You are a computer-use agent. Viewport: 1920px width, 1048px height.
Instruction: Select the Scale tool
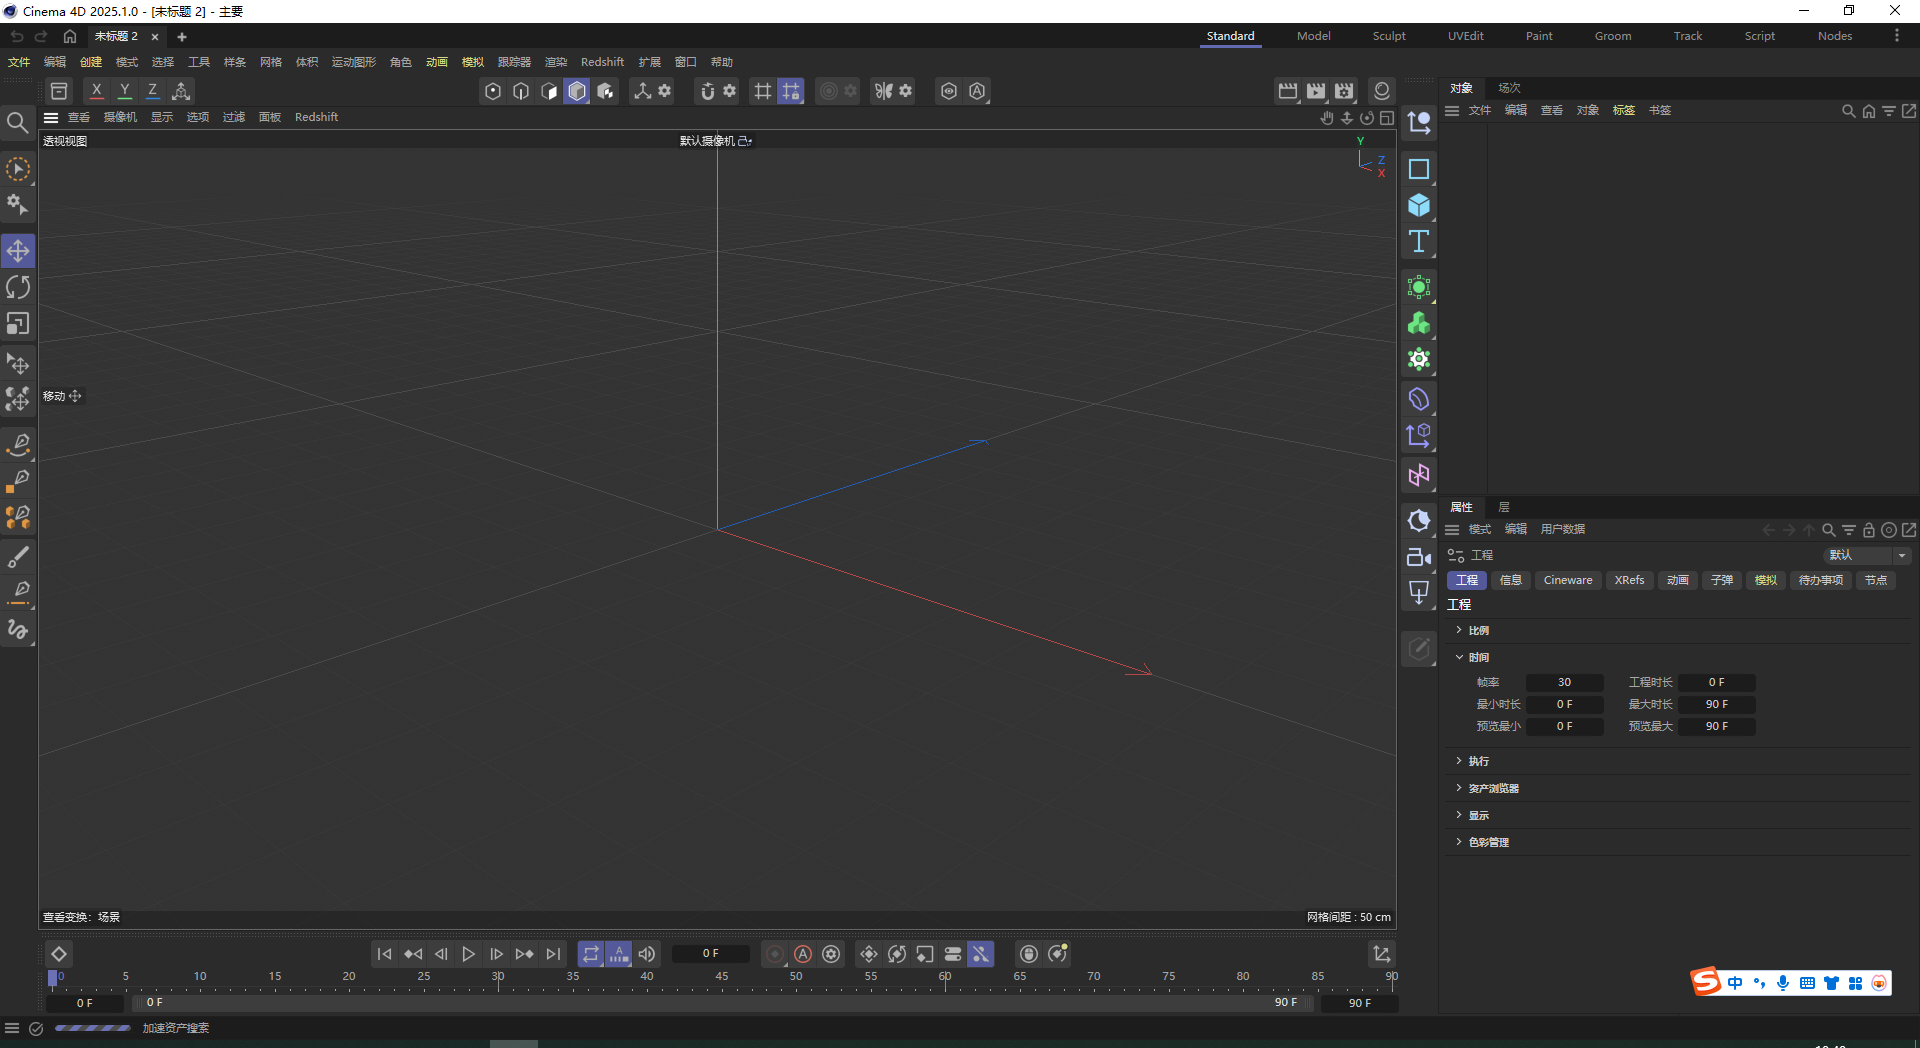click(x=18, y=323)
